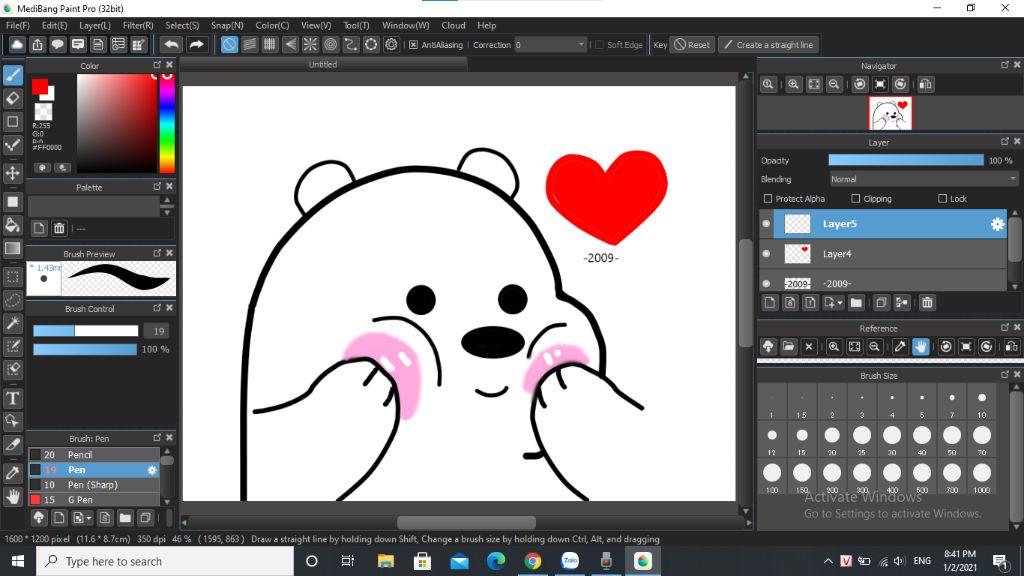Choose the Text tool
The height and width of the screenshot is (576, 1024).
13,397
